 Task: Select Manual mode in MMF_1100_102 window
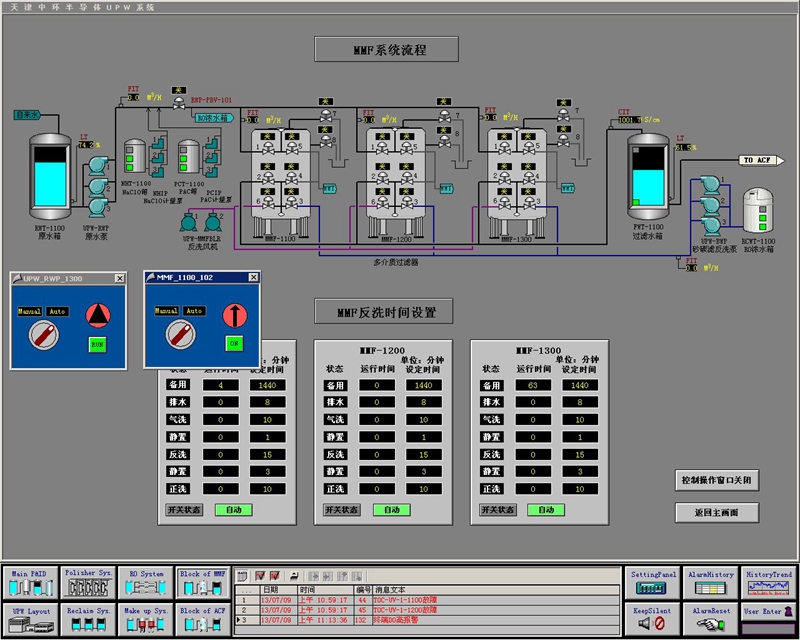[168, 311]
